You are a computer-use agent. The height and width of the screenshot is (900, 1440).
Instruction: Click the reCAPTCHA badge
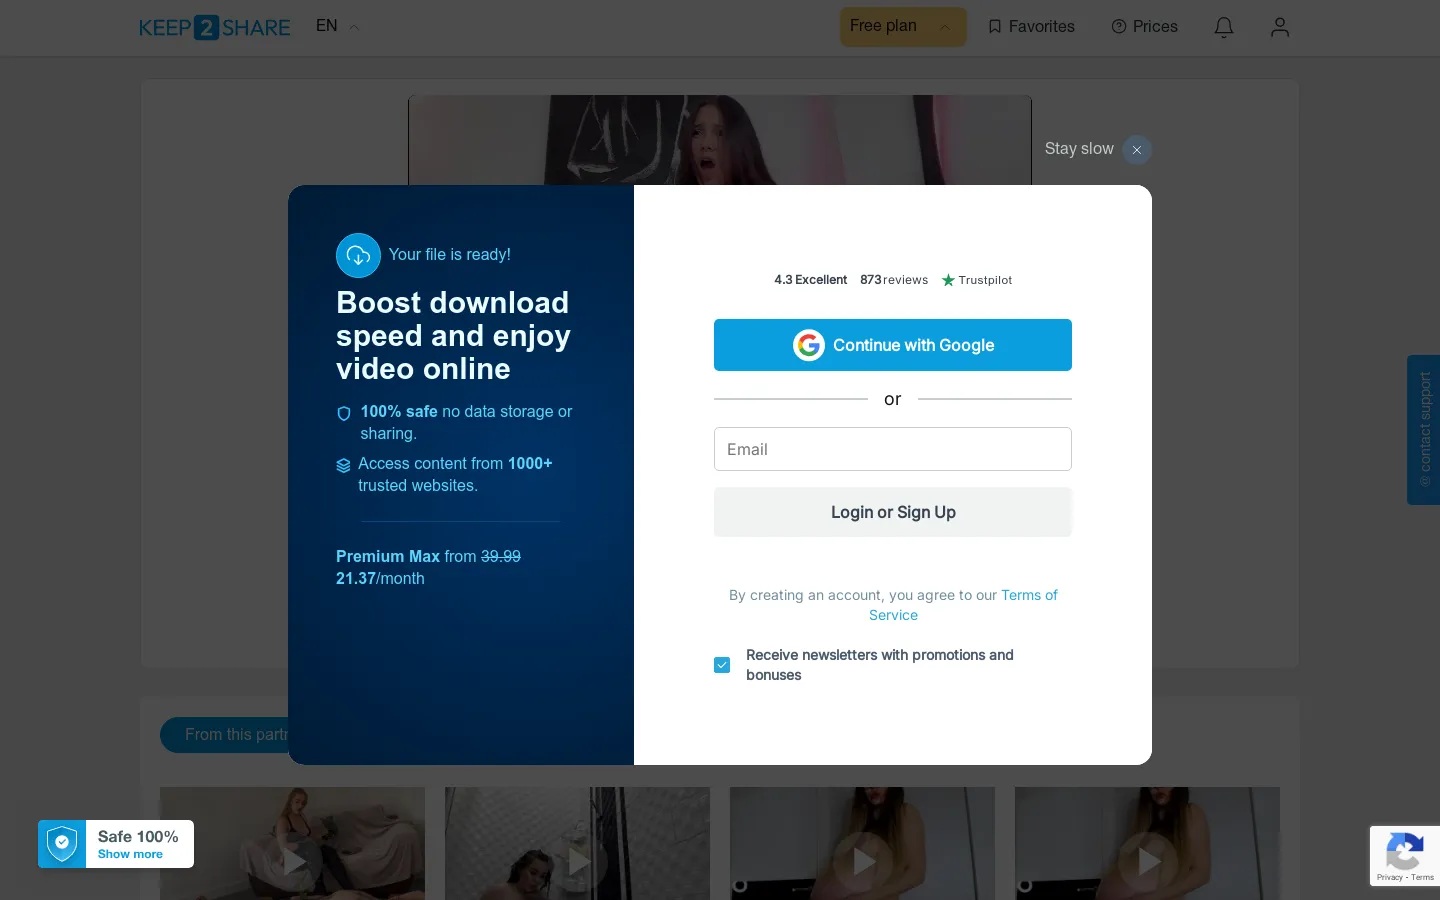coord(1405,856)
